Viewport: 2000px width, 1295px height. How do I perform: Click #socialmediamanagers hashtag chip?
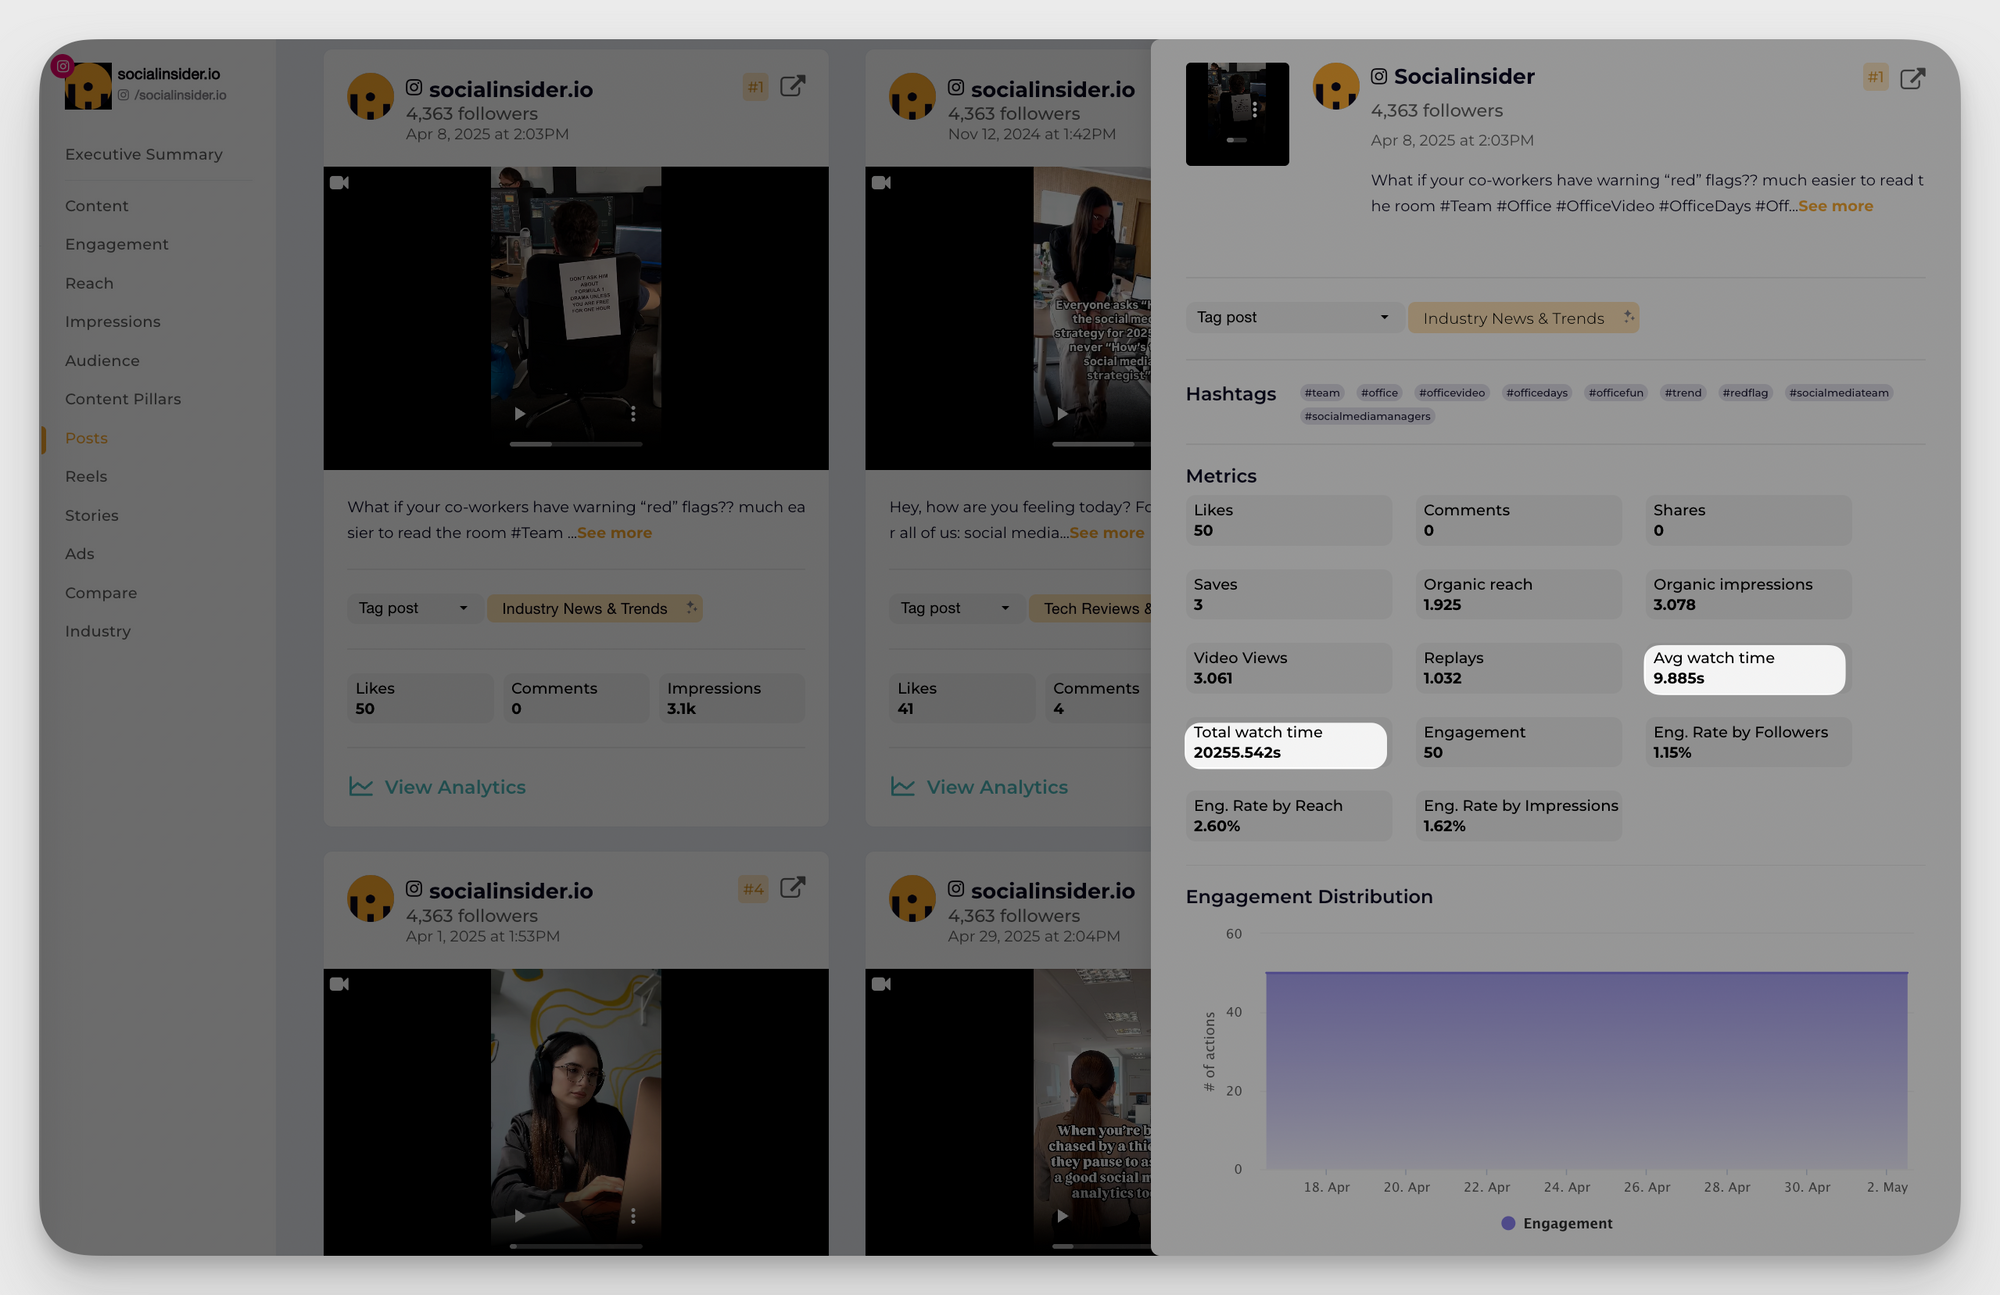pos(1367,416)
